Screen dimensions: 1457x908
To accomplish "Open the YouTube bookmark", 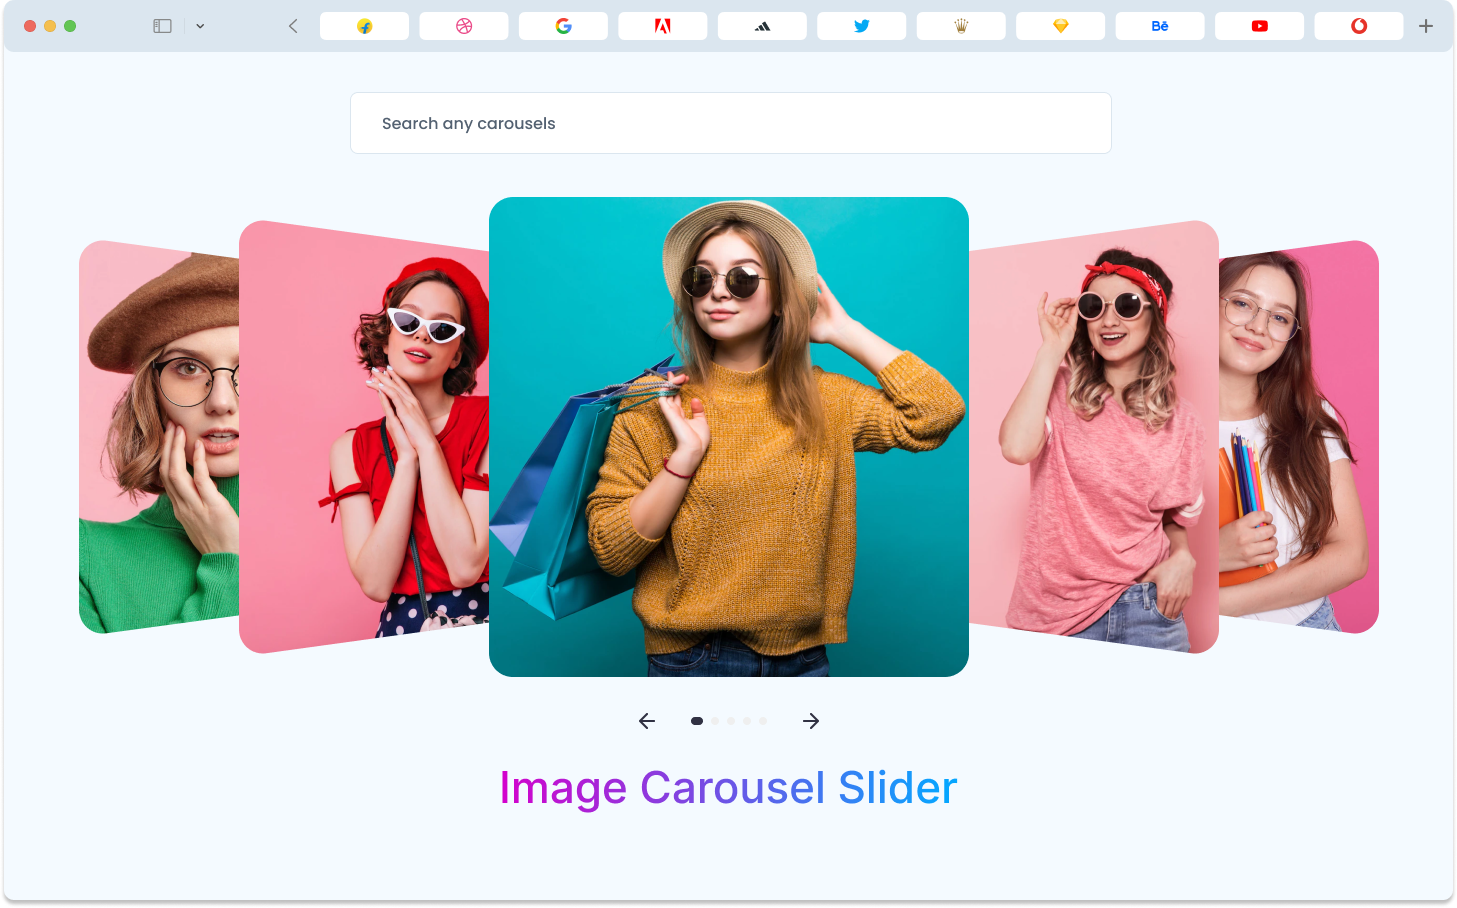I will click(1259, 25).
